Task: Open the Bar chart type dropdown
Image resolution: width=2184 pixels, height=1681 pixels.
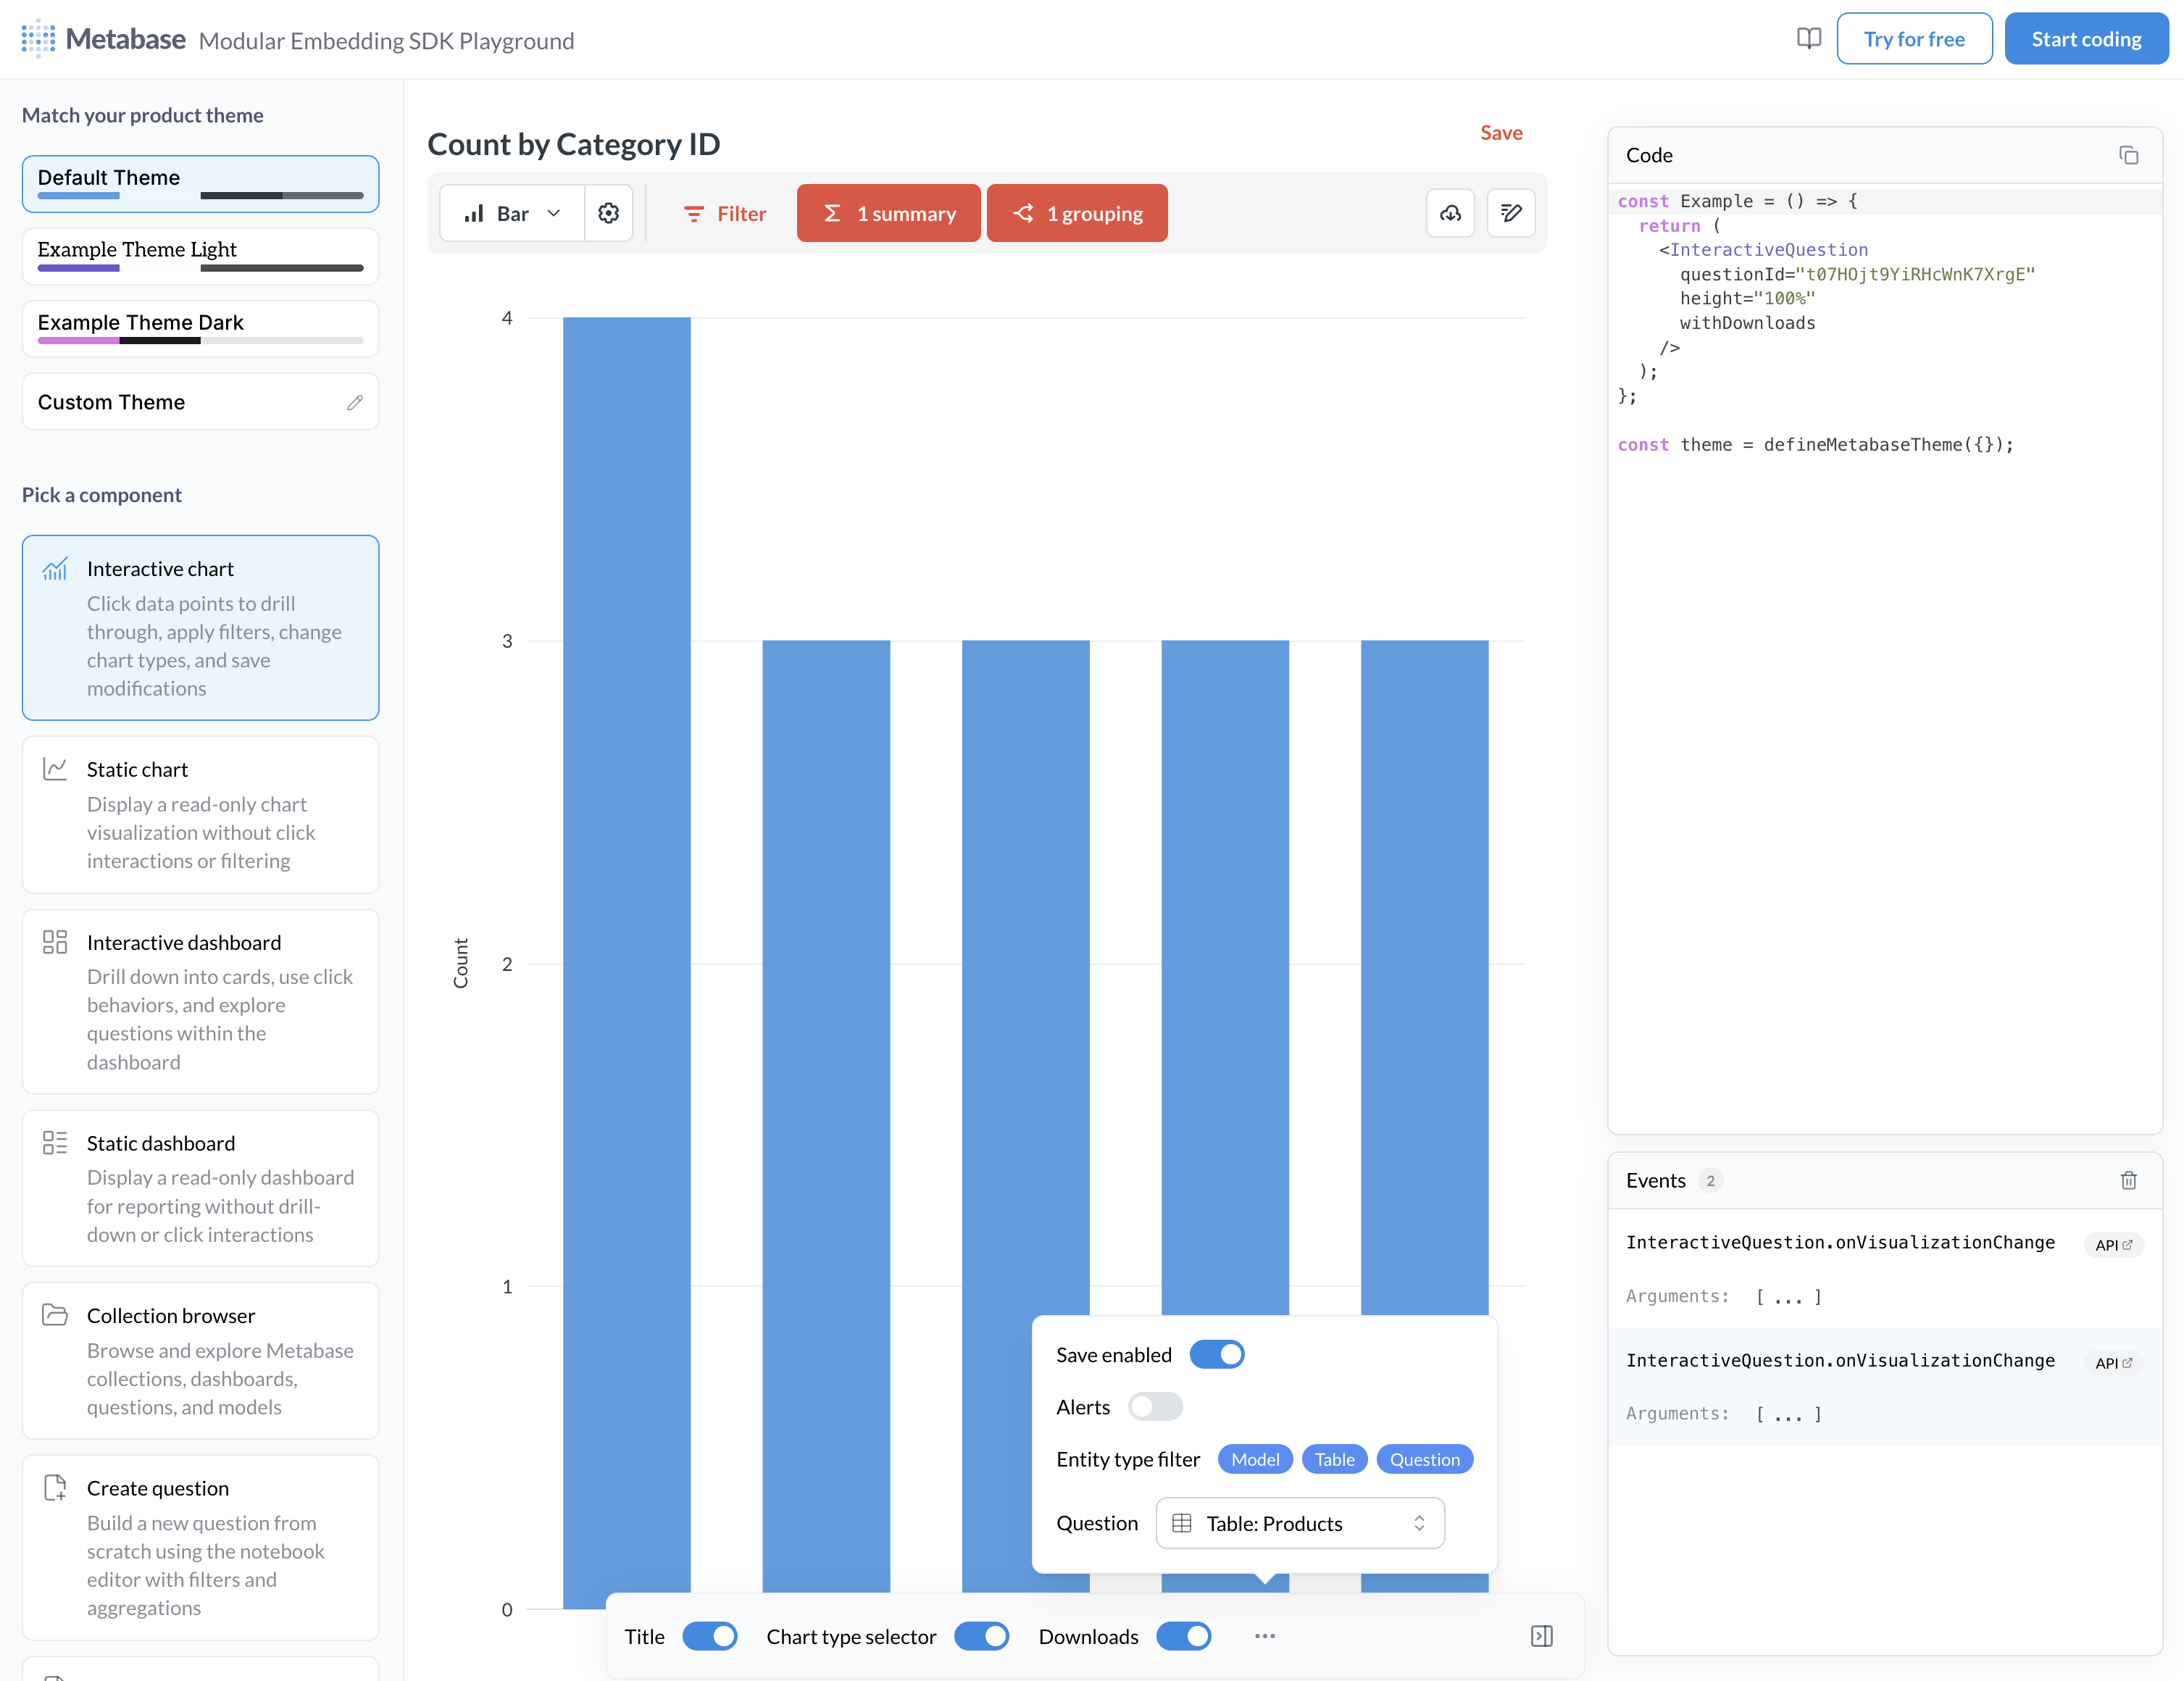Action: pyautogui.click(x=511, y=213)
